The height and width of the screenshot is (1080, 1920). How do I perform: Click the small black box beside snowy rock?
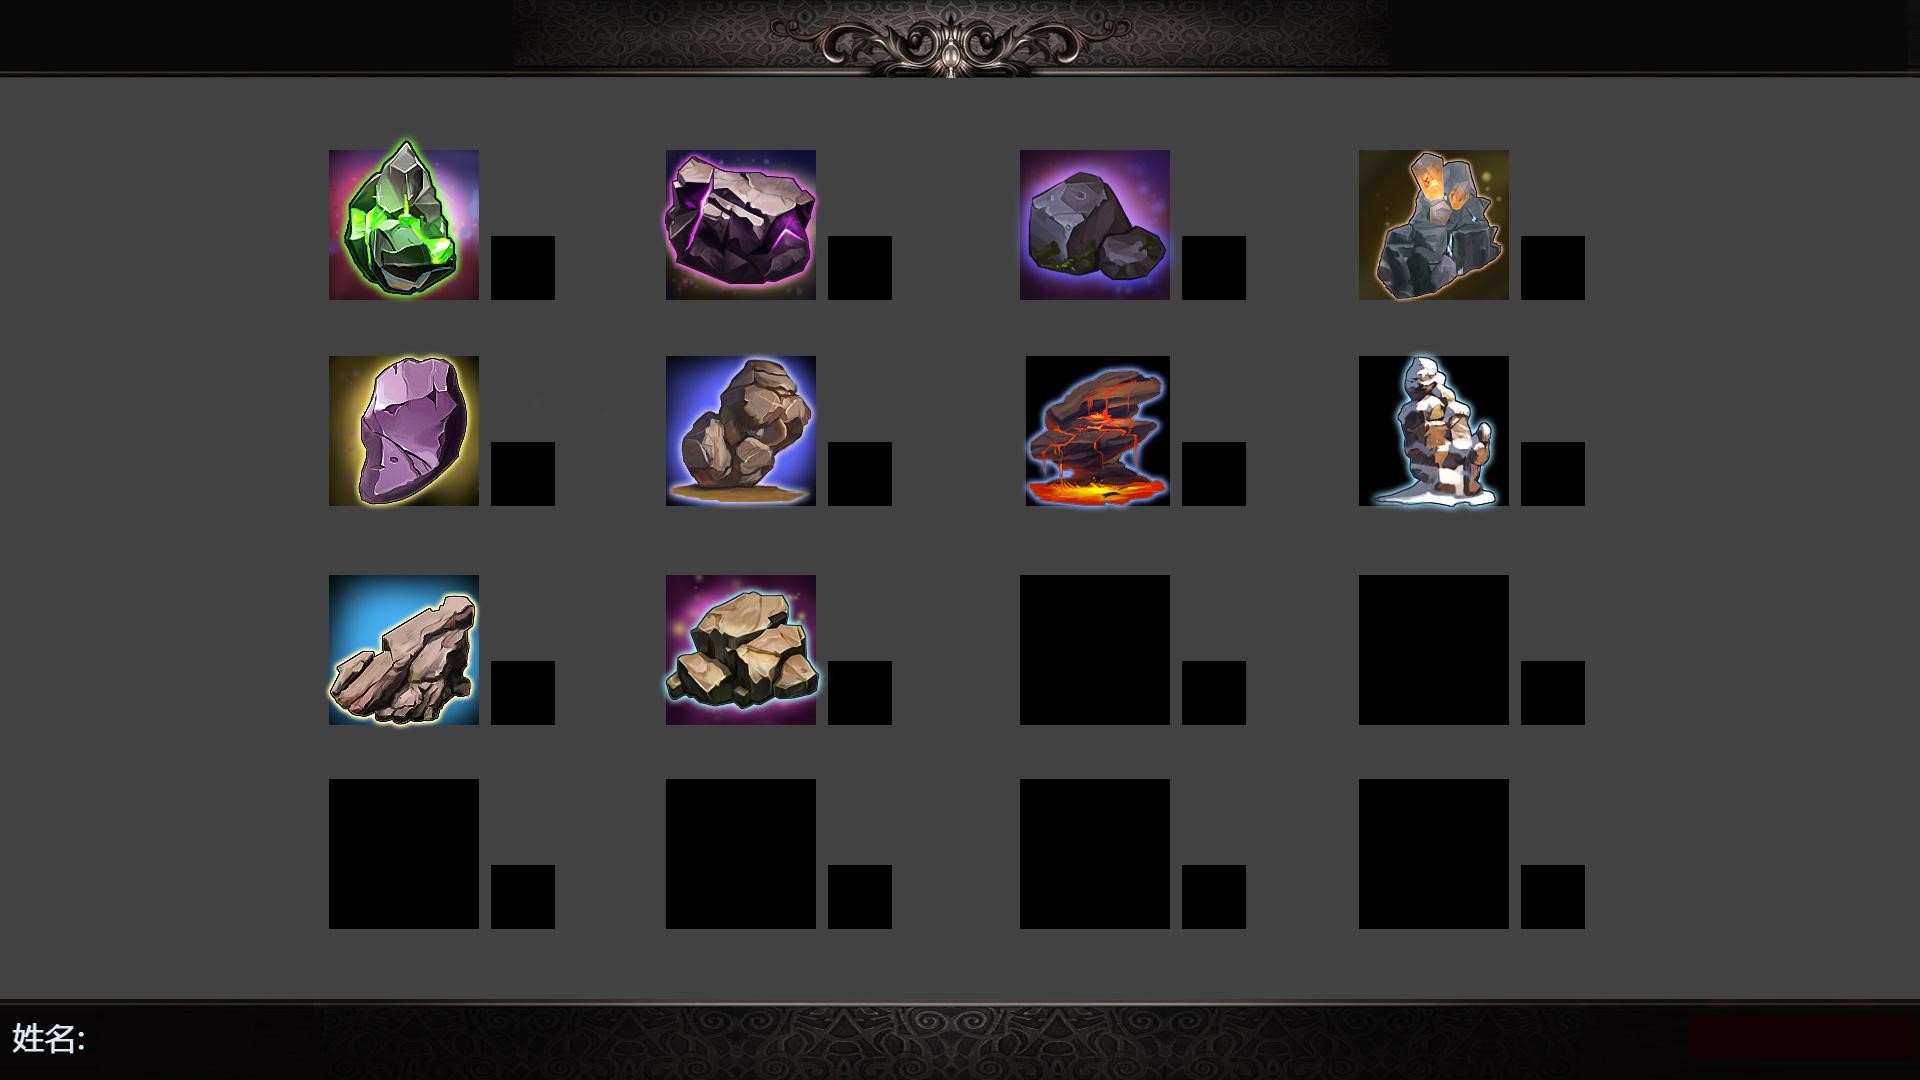[x=1553, y=474]
